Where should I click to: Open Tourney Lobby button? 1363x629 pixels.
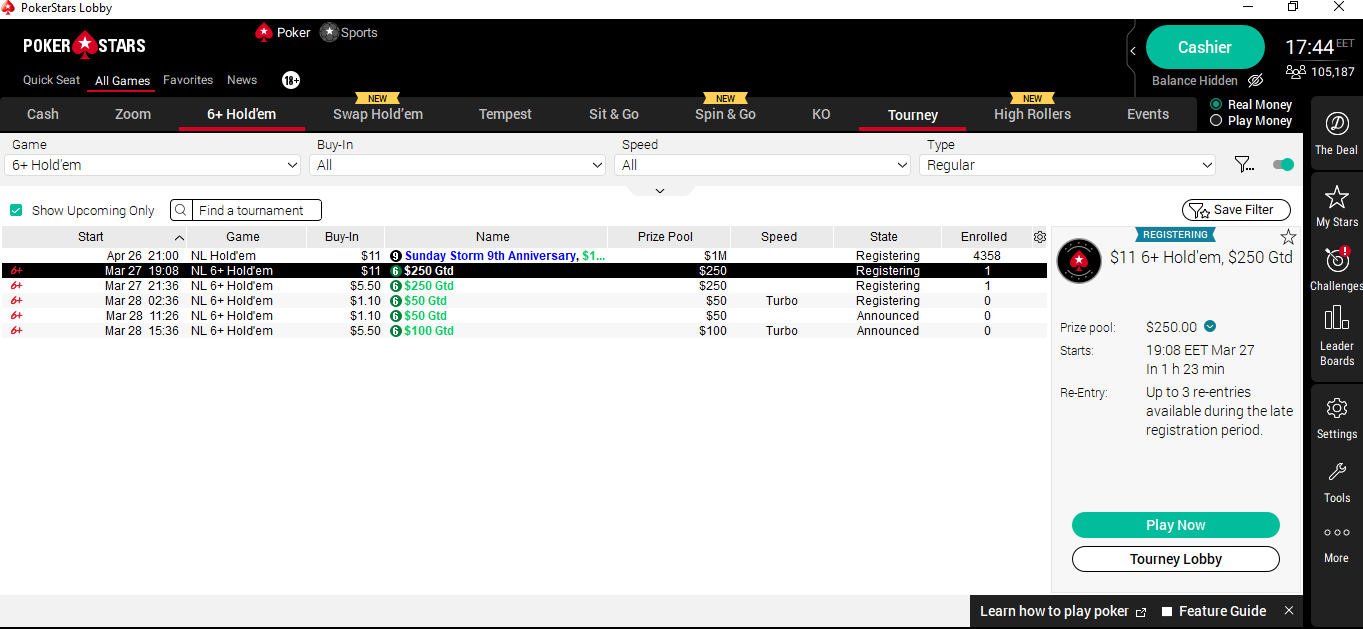click(1176, 559)
